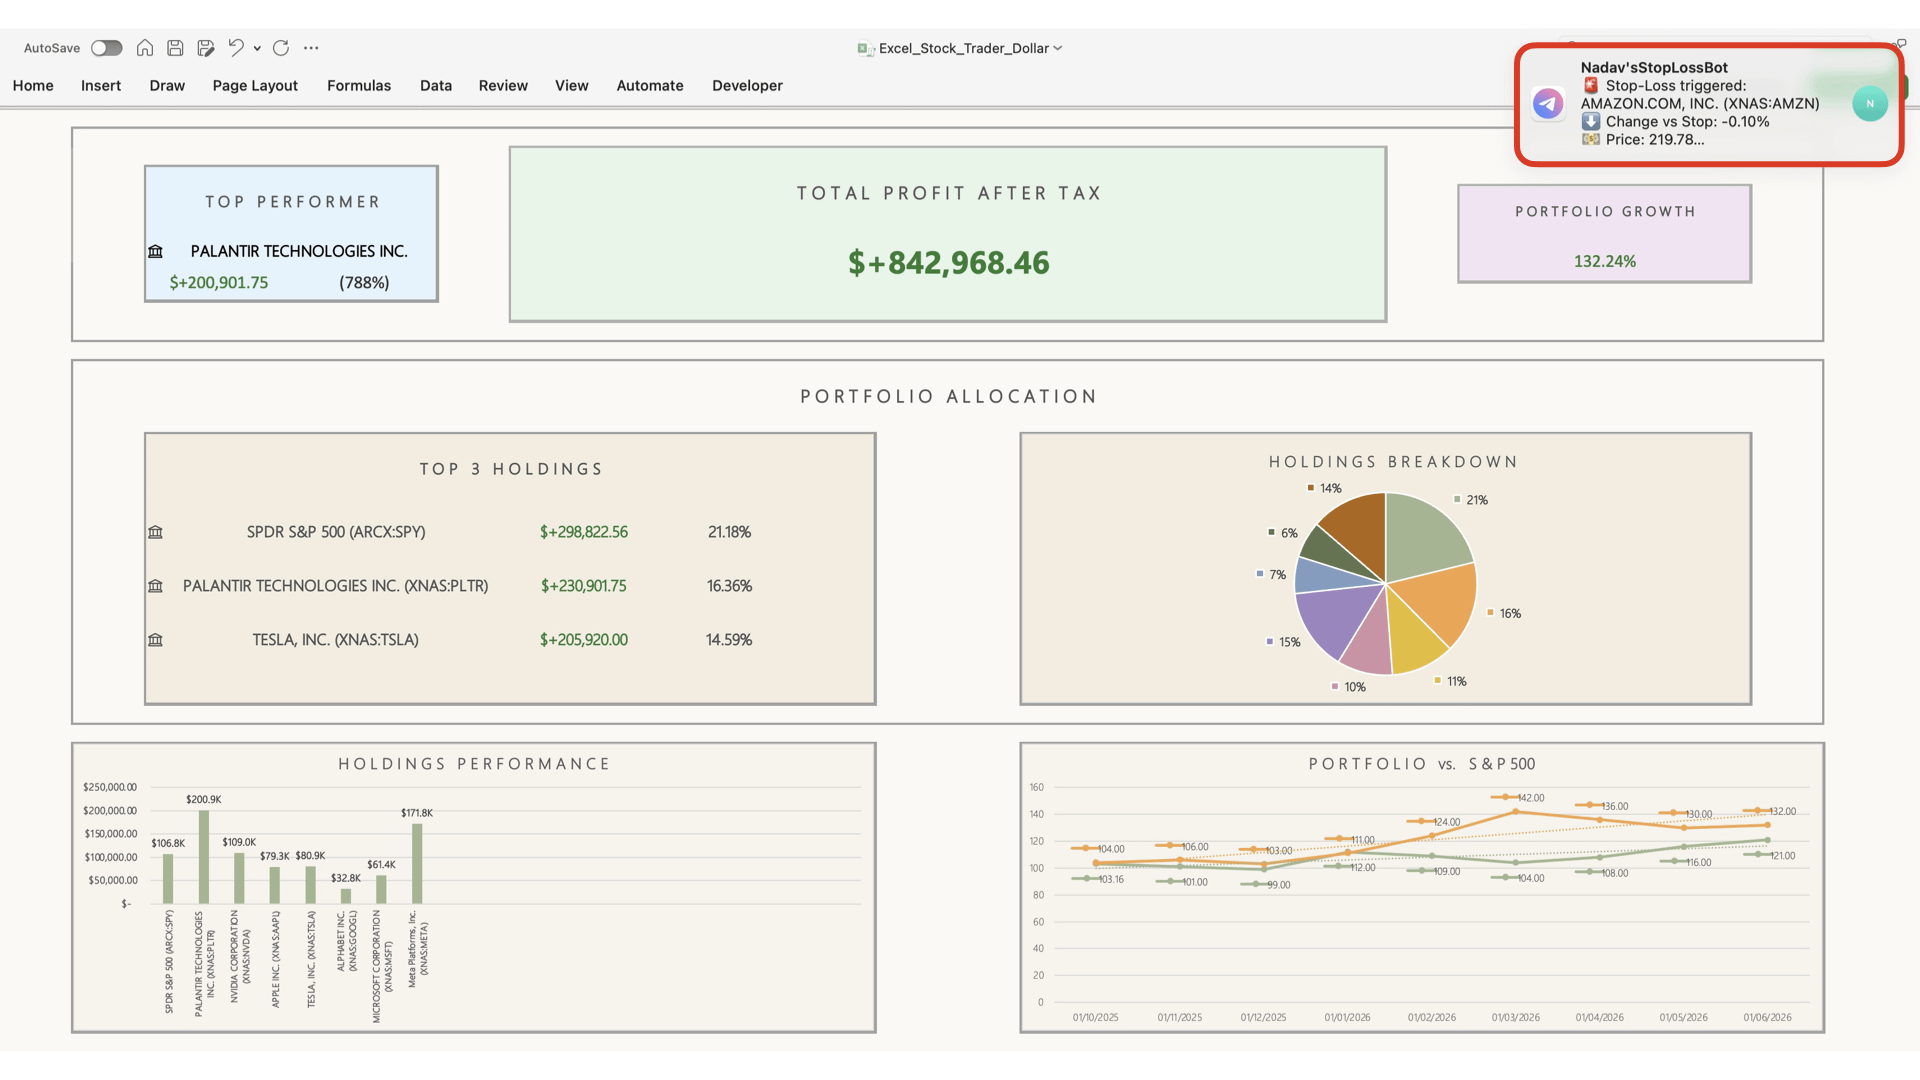Expand the Undo history dropdown arrow
The height and width of the screenshot is (1080, 1920).
[x=257, y=48]
